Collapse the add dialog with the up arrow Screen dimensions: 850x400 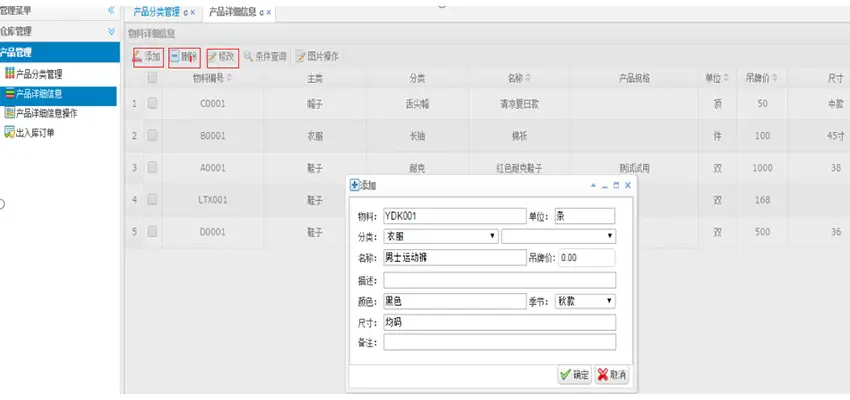tap(593, 185)
